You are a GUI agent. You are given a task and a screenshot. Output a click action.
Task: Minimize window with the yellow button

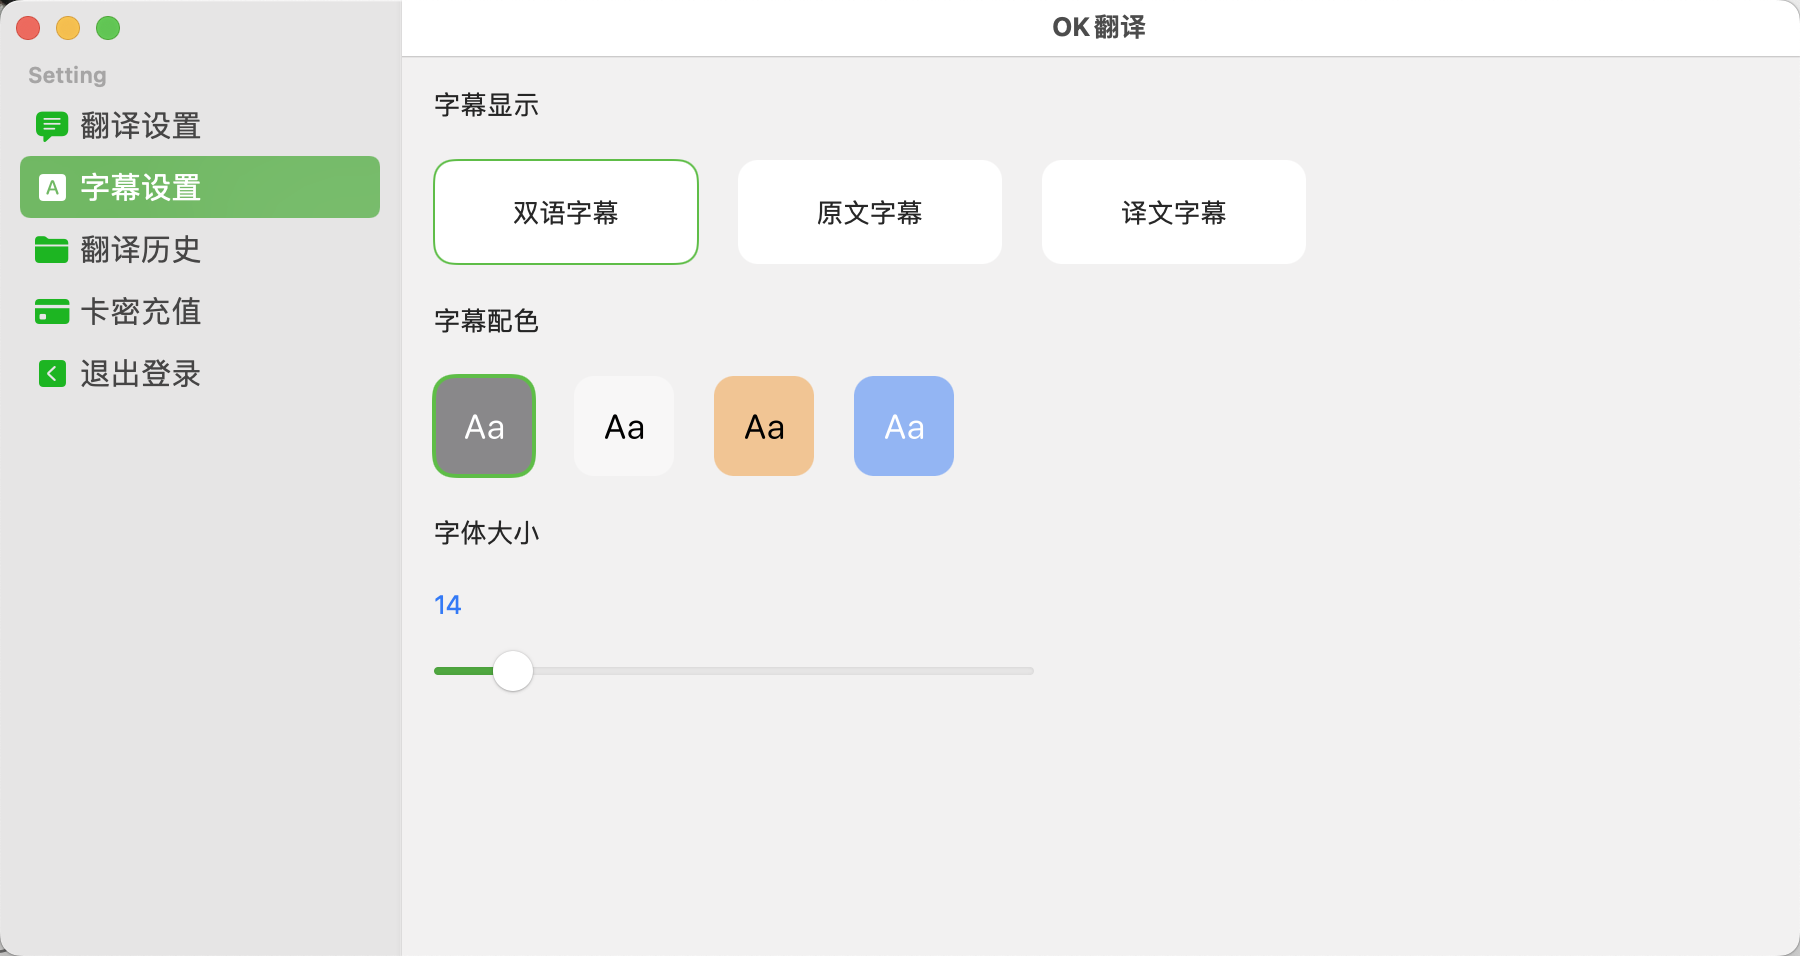click(x=68, y=28)
